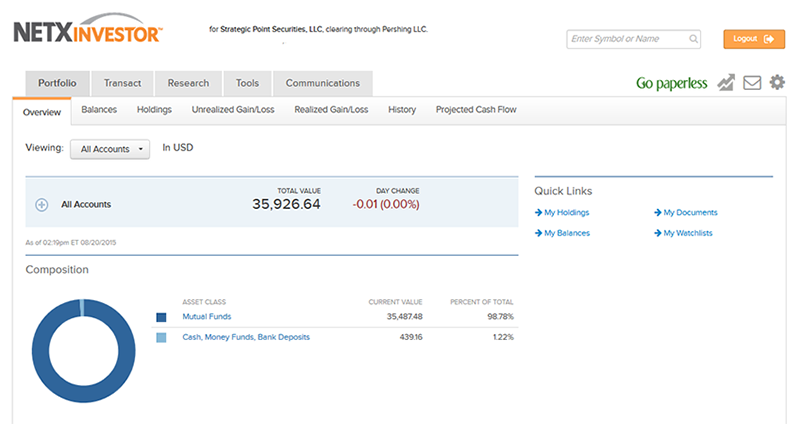This screenshot has height=424, width=800.
Task: Select the Holdings sub-tab
Action: coord(154,110)
